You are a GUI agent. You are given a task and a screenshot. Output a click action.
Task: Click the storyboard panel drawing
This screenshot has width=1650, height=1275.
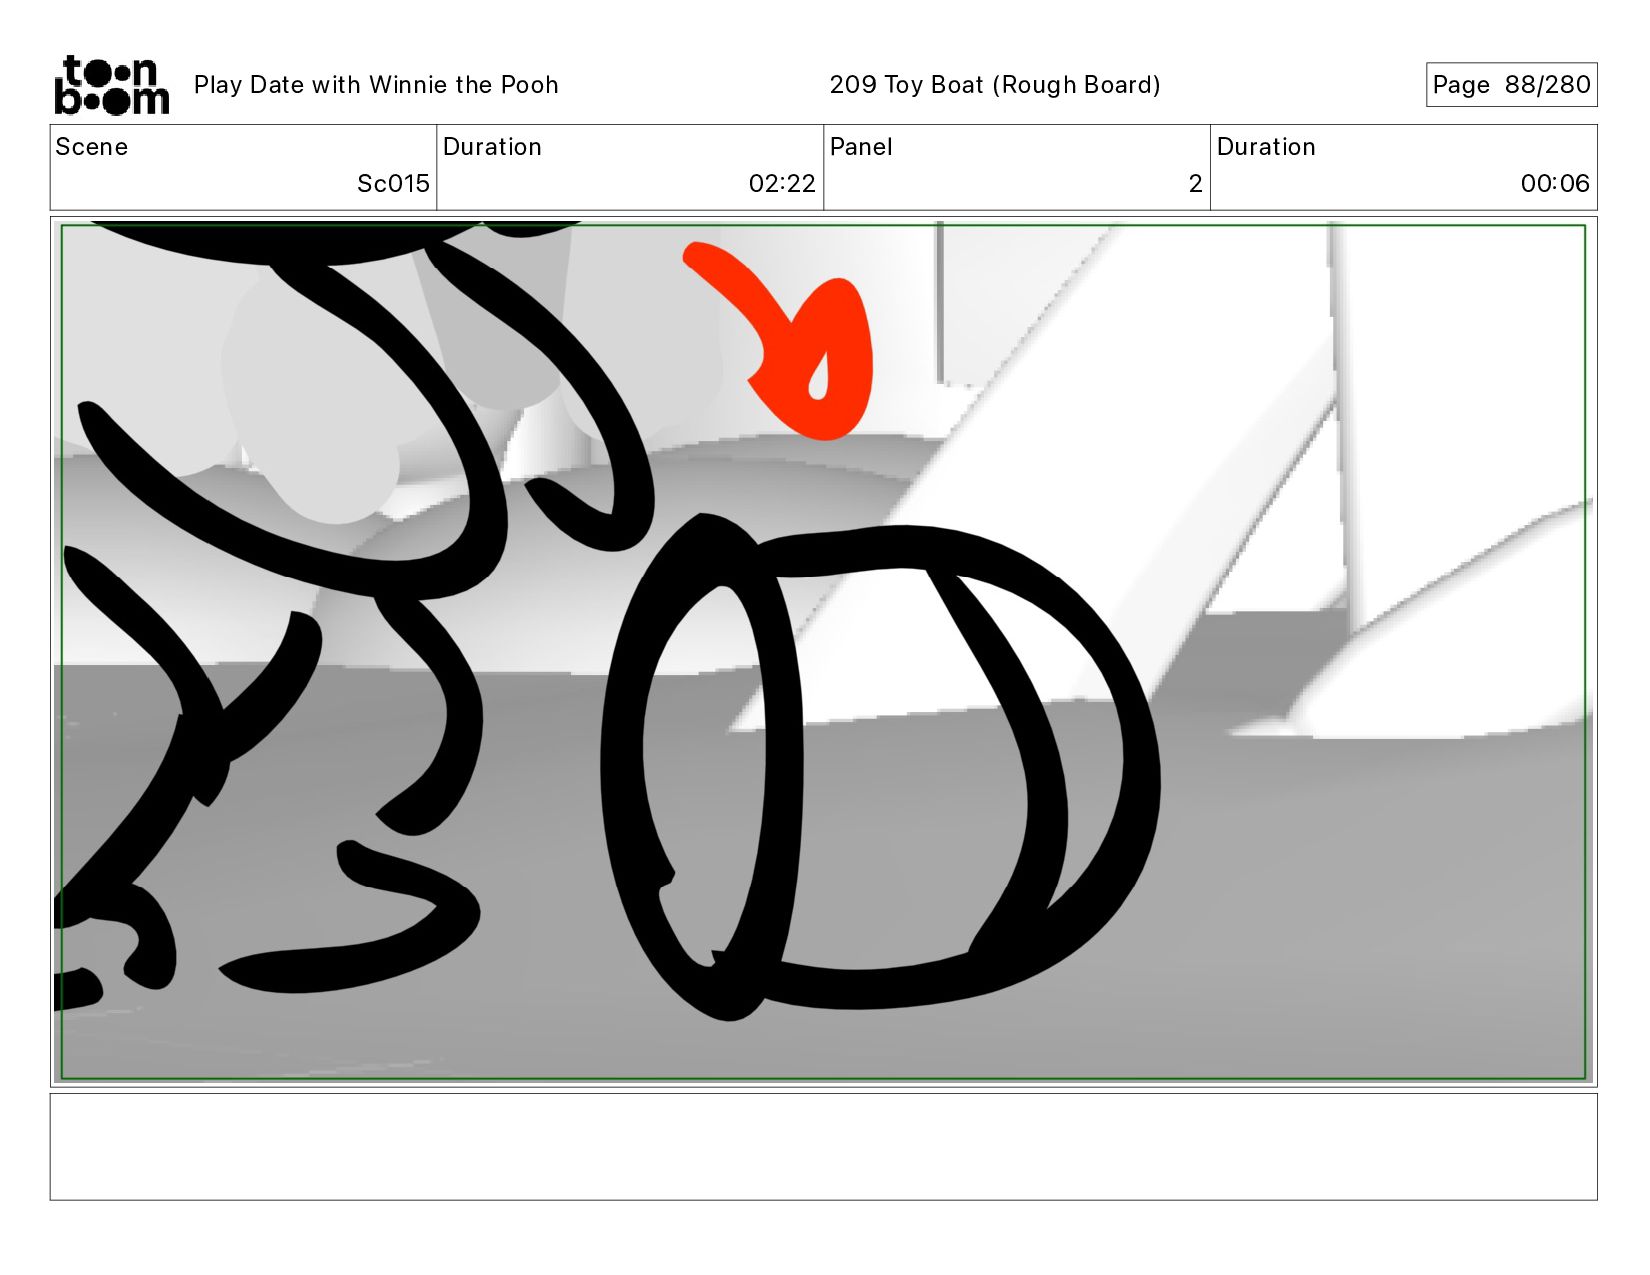823,652
